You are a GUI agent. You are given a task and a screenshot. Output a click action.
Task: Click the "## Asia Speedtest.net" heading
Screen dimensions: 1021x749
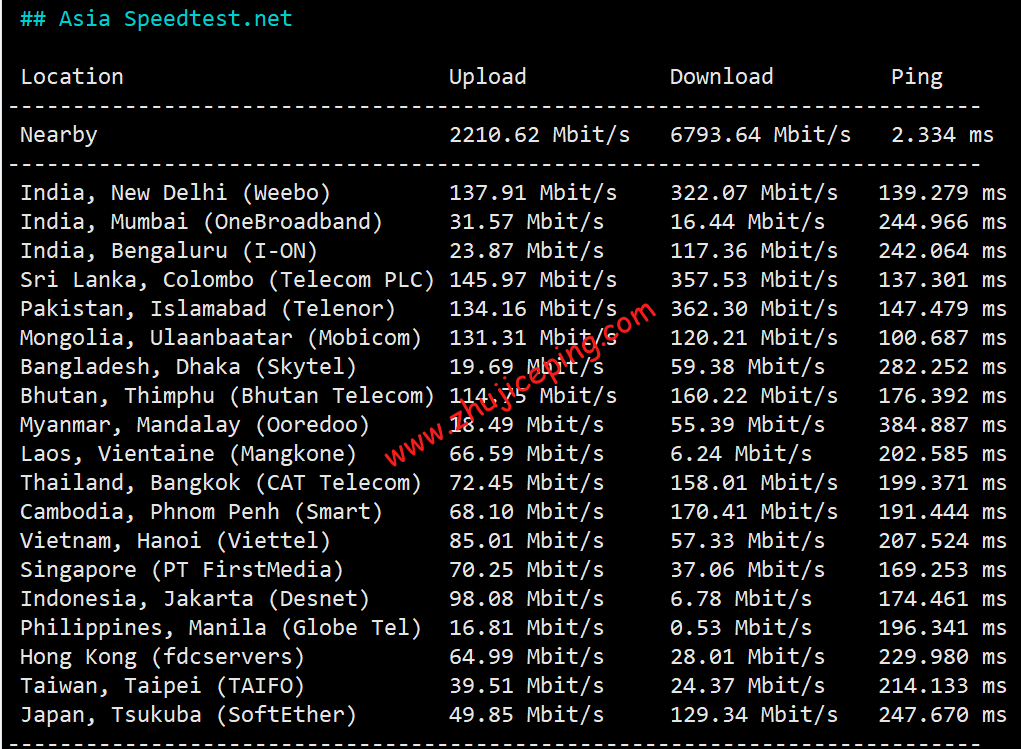156,19
